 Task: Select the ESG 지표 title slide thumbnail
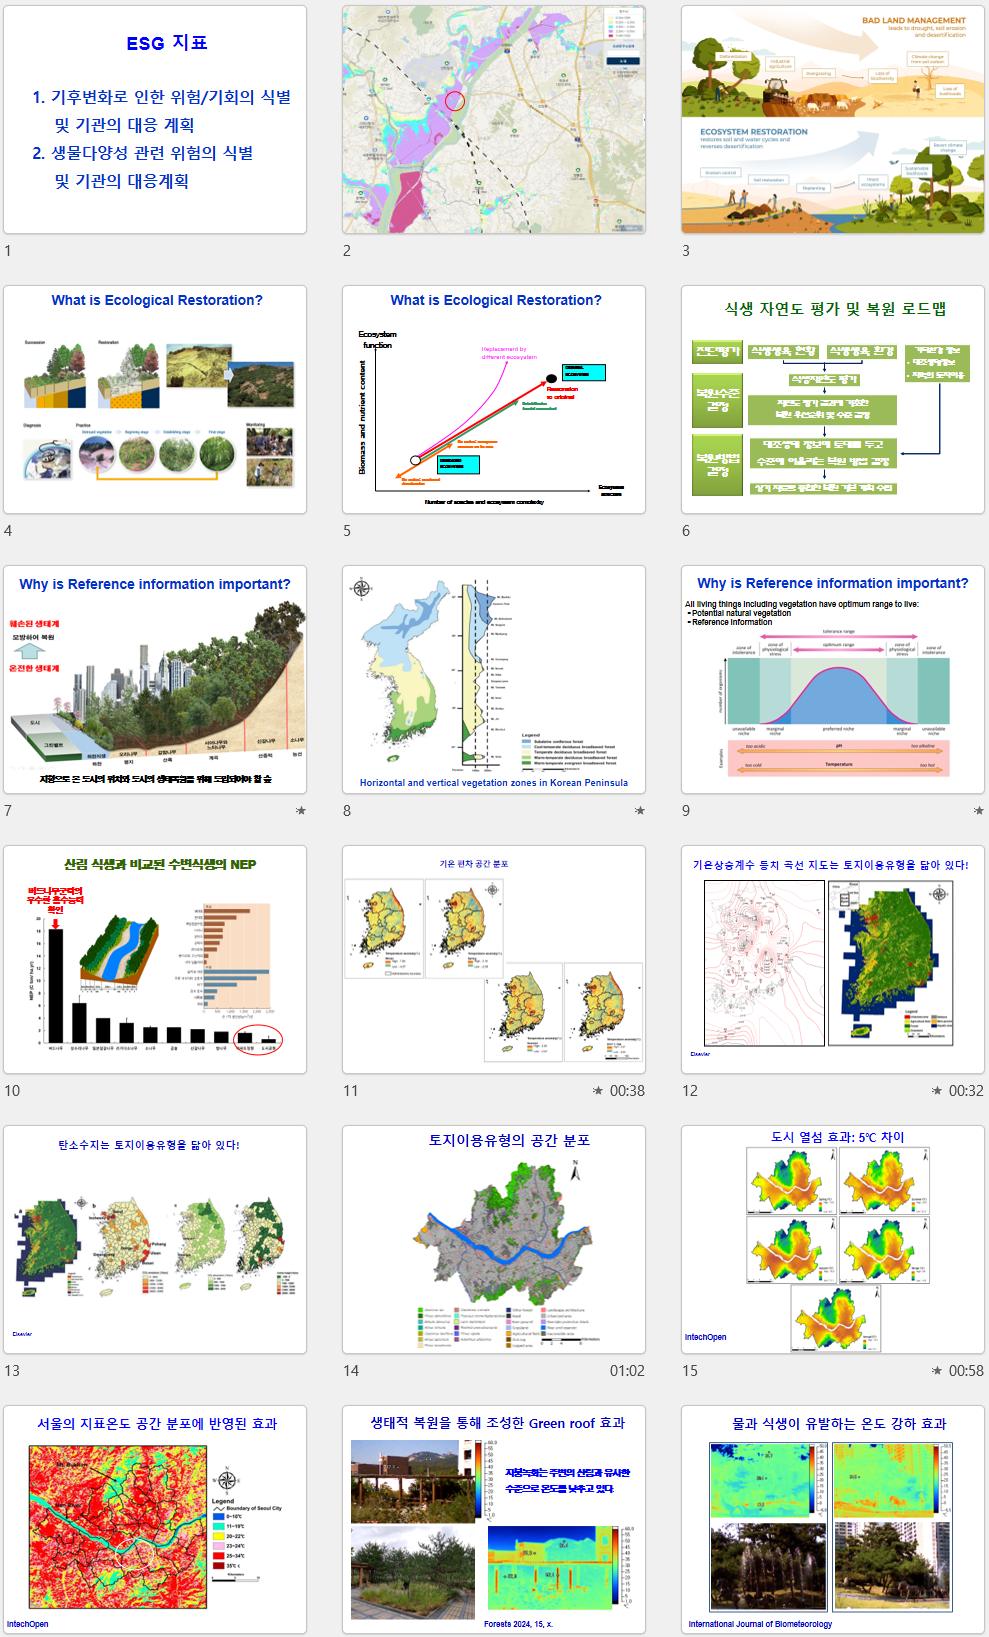pos(155,120)
